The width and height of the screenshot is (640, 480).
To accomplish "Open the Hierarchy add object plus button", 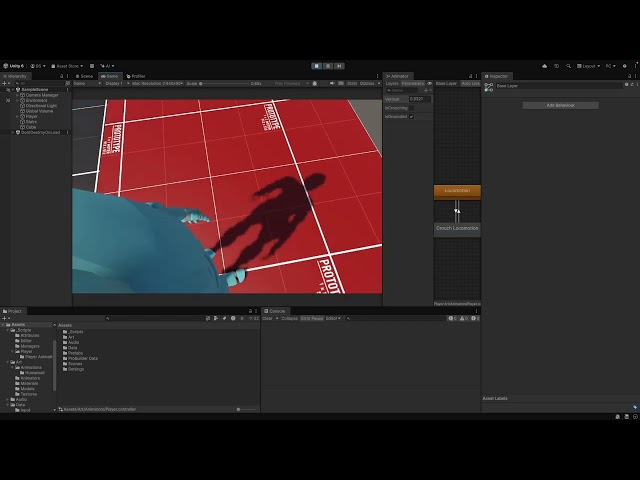I will point(6,83).
